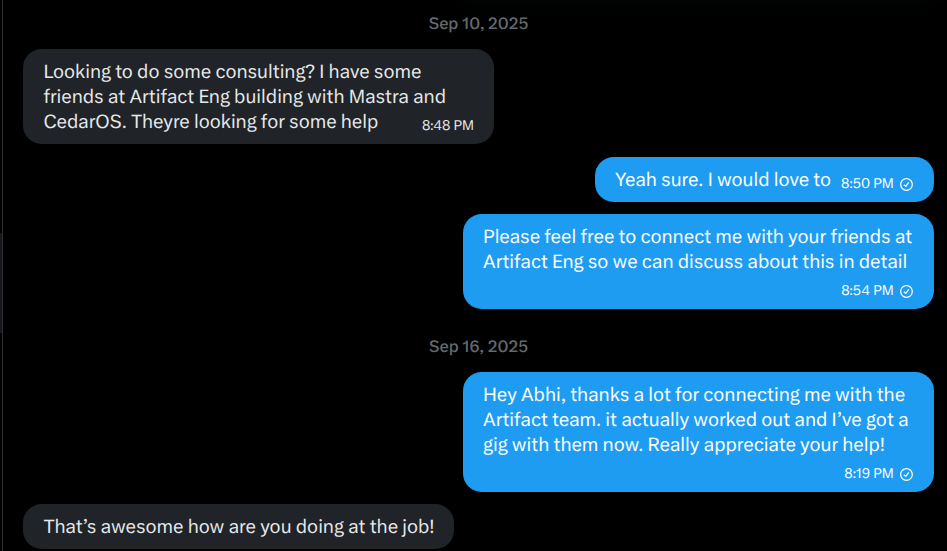Click the 8:19 PM timestamp
The height and width of the screenshot is (551, 947).
pyautogui.click(x=868, y=474)
